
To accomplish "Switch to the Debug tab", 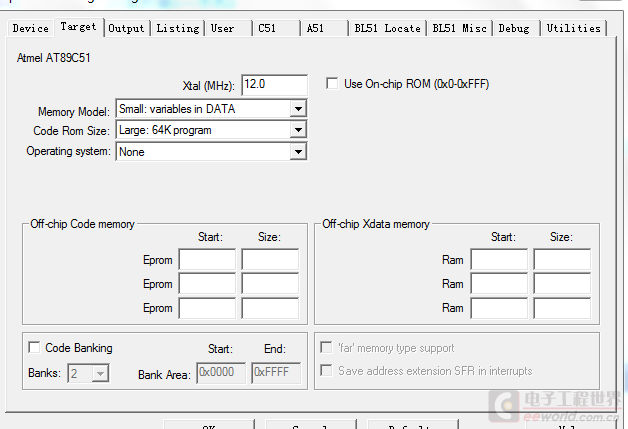I will [x=517, y=28].
